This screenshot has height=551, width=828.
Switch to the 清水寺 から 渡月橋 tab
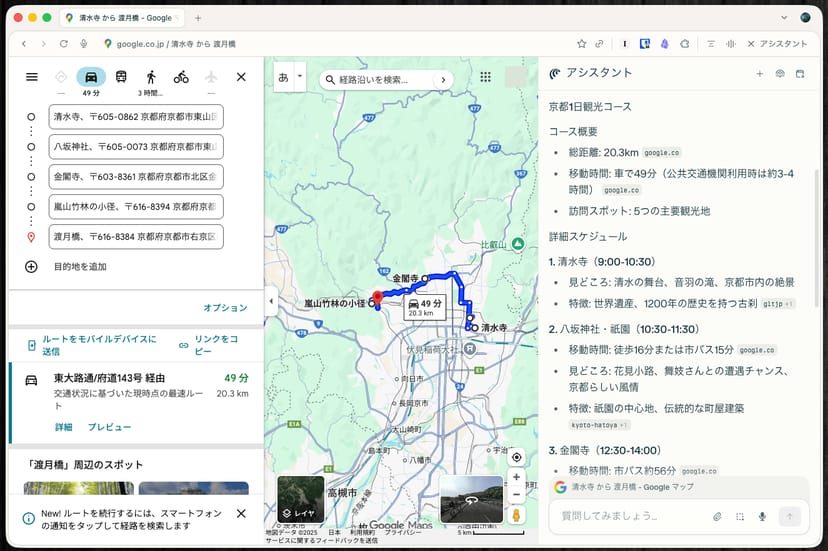[120, 18]
